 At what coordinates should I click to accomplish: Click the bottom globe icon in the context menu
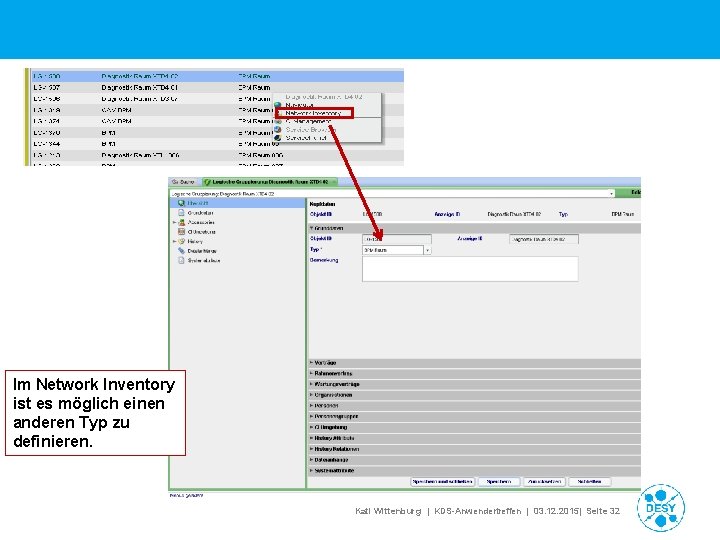[278, 138]
